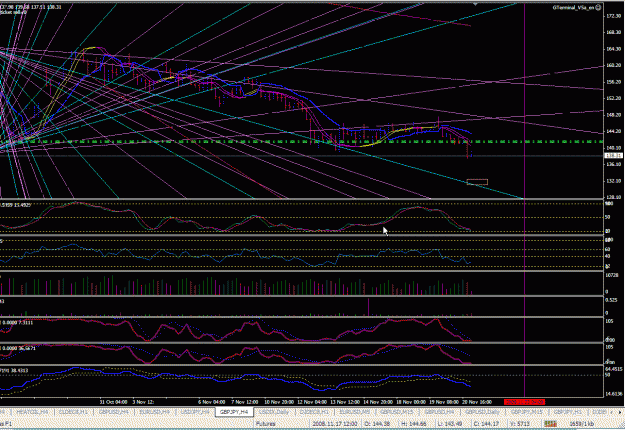
Task: Open the HEATOIL,H4 chart tab
Action: [32, 412]
